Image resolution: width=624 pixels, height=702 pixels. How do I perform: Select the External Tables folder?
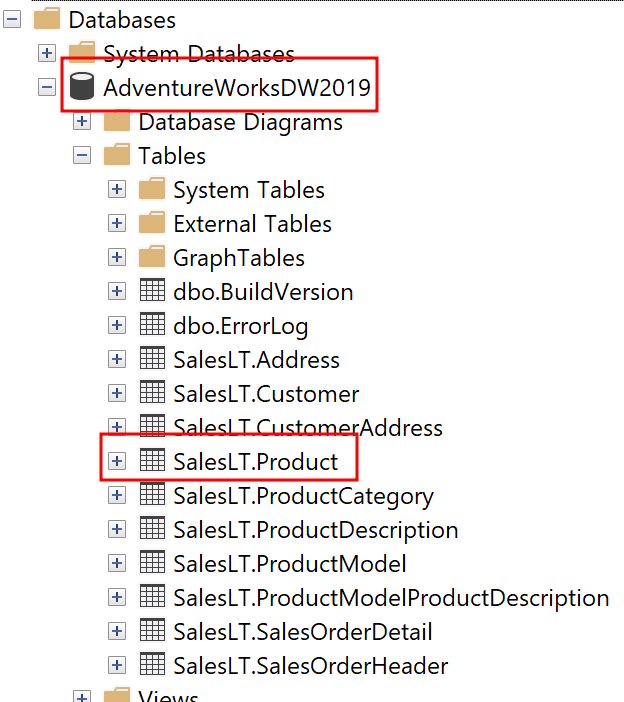pyautogui.click(x=252, y=224)
